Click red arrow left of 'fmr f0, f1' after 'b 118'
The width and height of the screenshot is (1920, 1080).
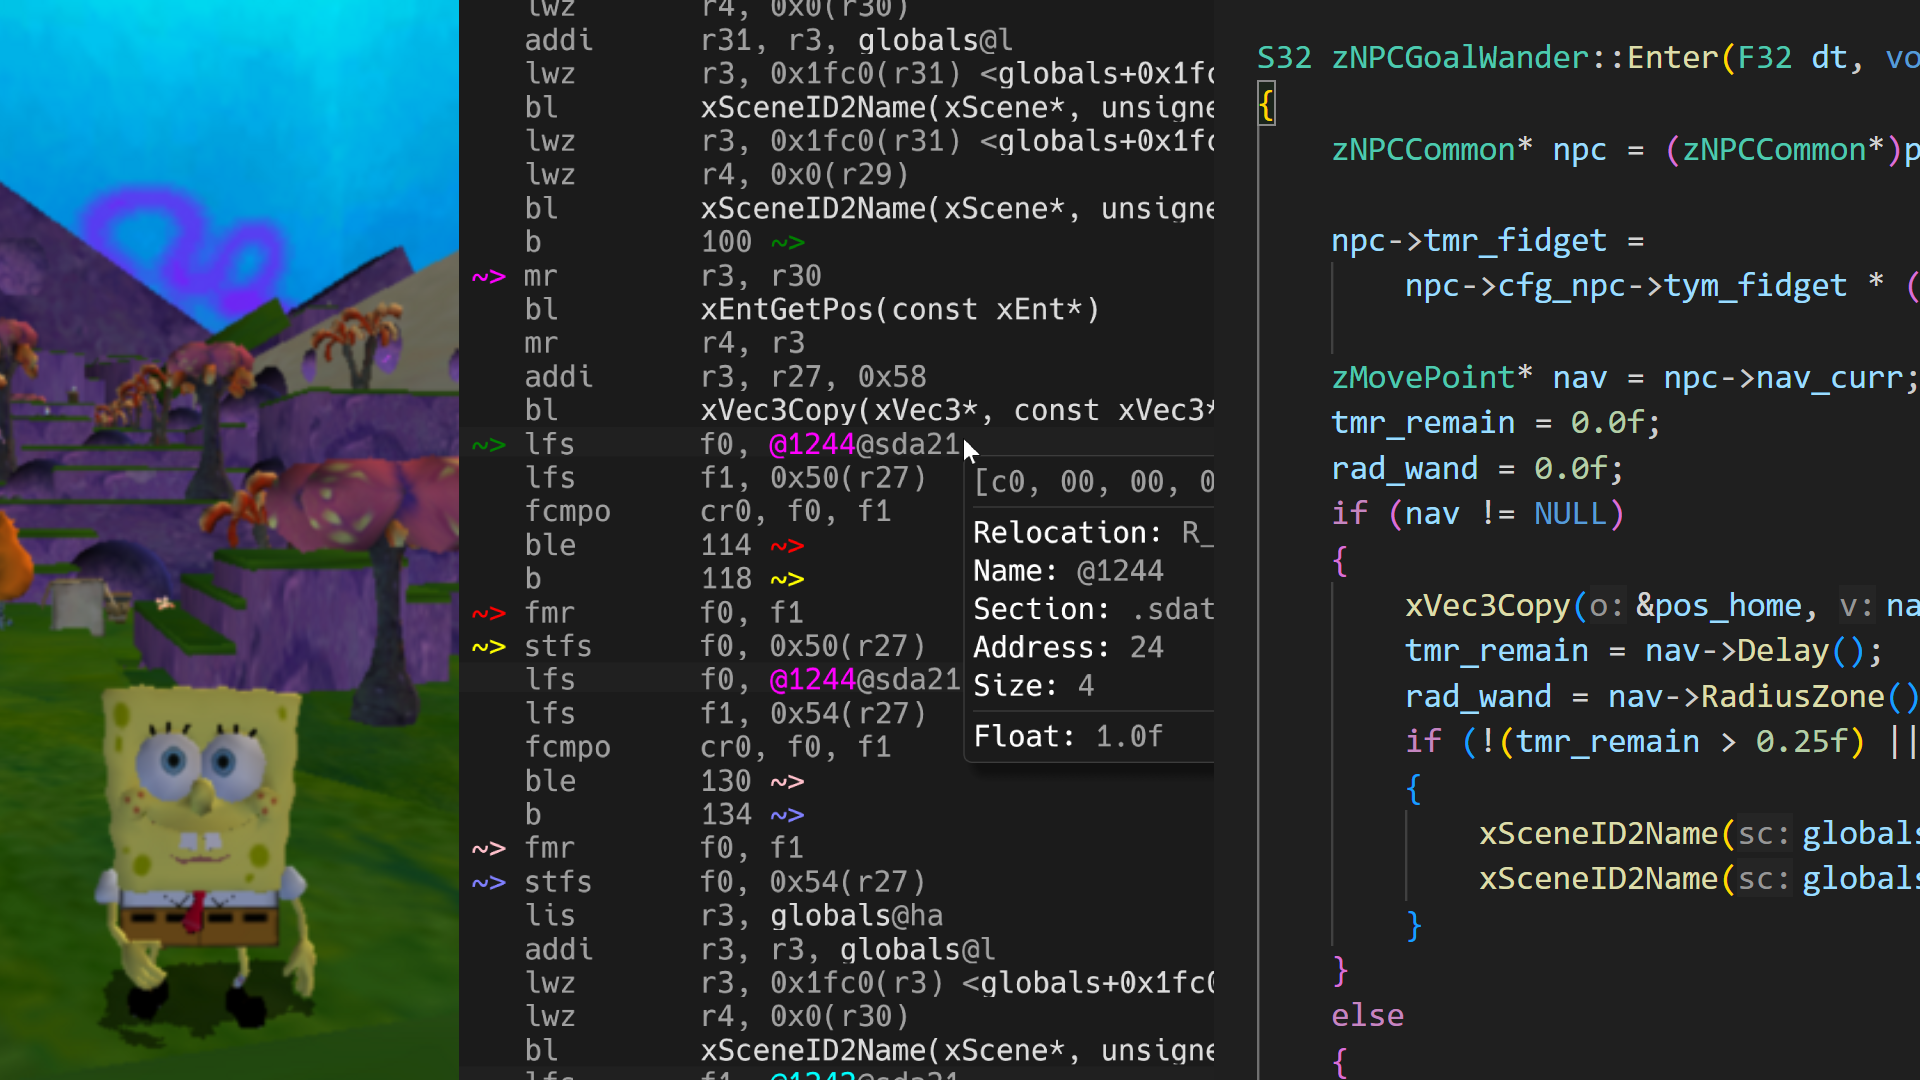click(x=489, y=613)
